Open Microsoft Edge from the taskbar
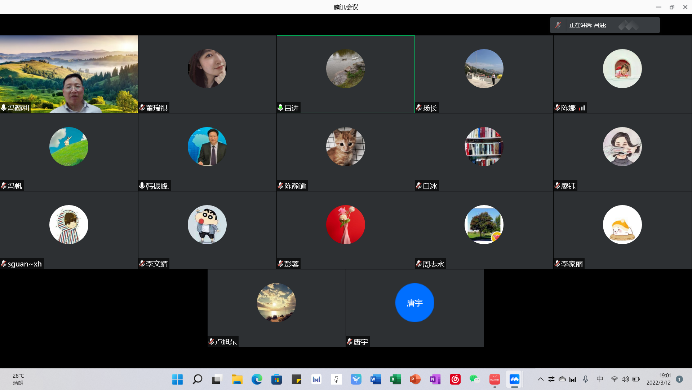 tap(257, 379)
